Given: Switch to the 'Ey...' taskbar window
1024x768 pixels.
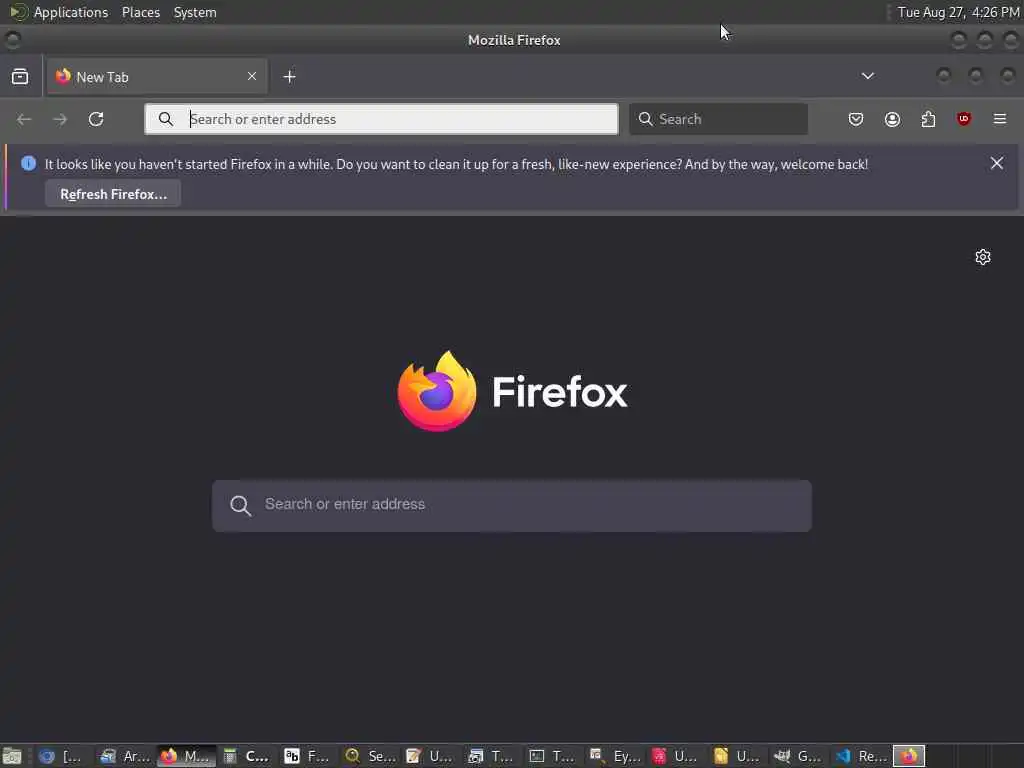Looking at the screenshot, I should click(615, 756).
